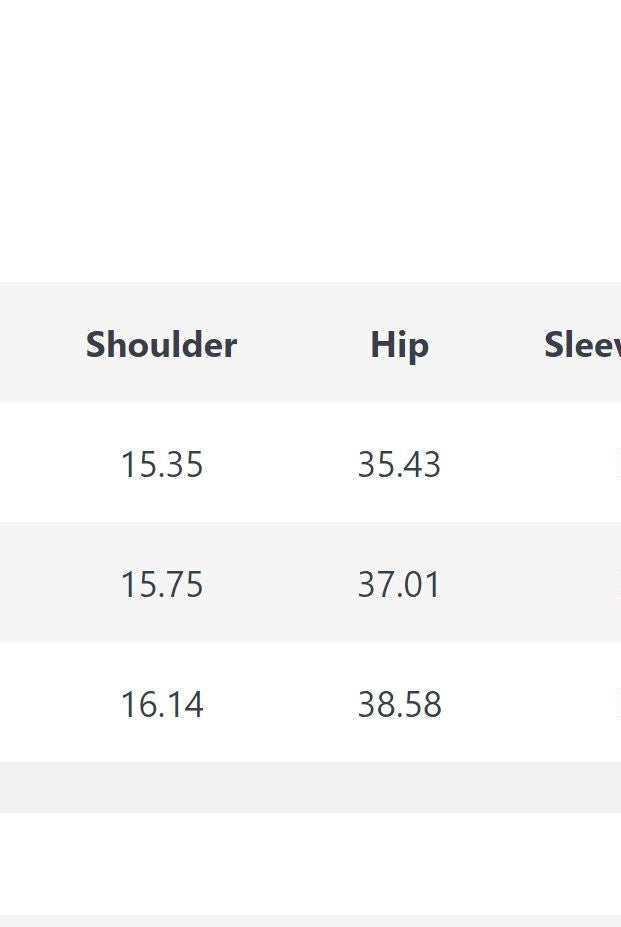Click the blank white area above the table
This screenshot has height=927, width=621.
pos(310,140)
